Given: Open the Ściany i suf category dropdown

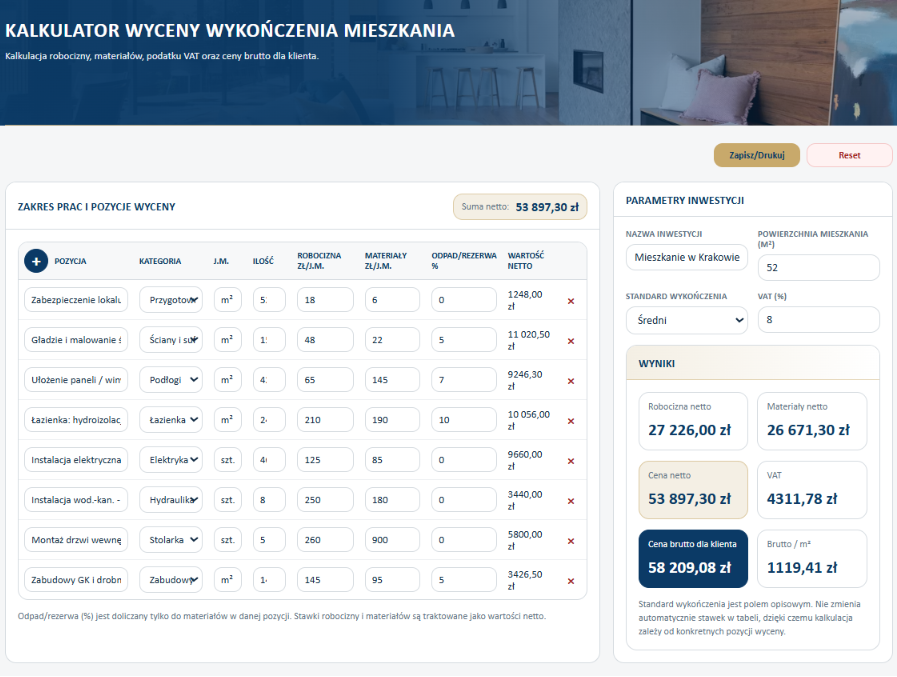Looking at the screenshot, I should click(x=170, y=339).
